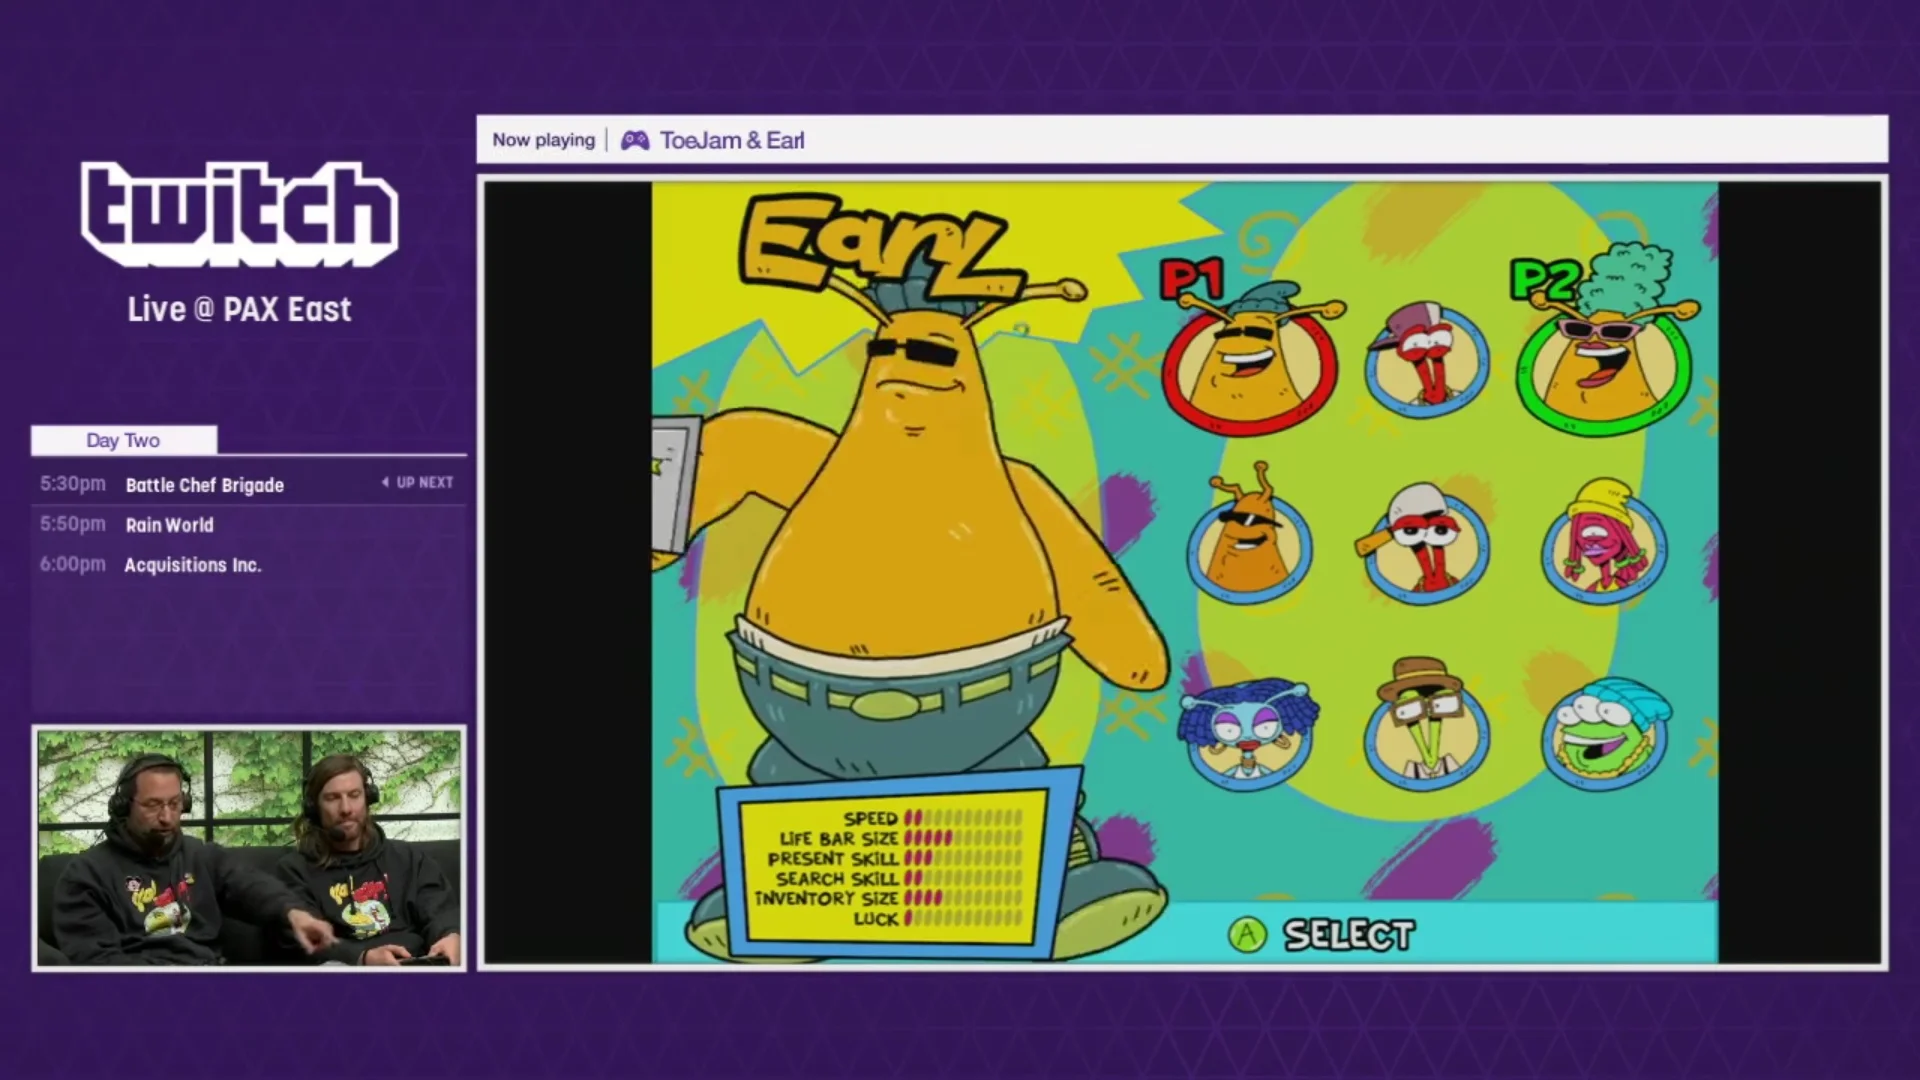
Task: Select the Earl portrait marked P1
Action: pos(1249,360)
